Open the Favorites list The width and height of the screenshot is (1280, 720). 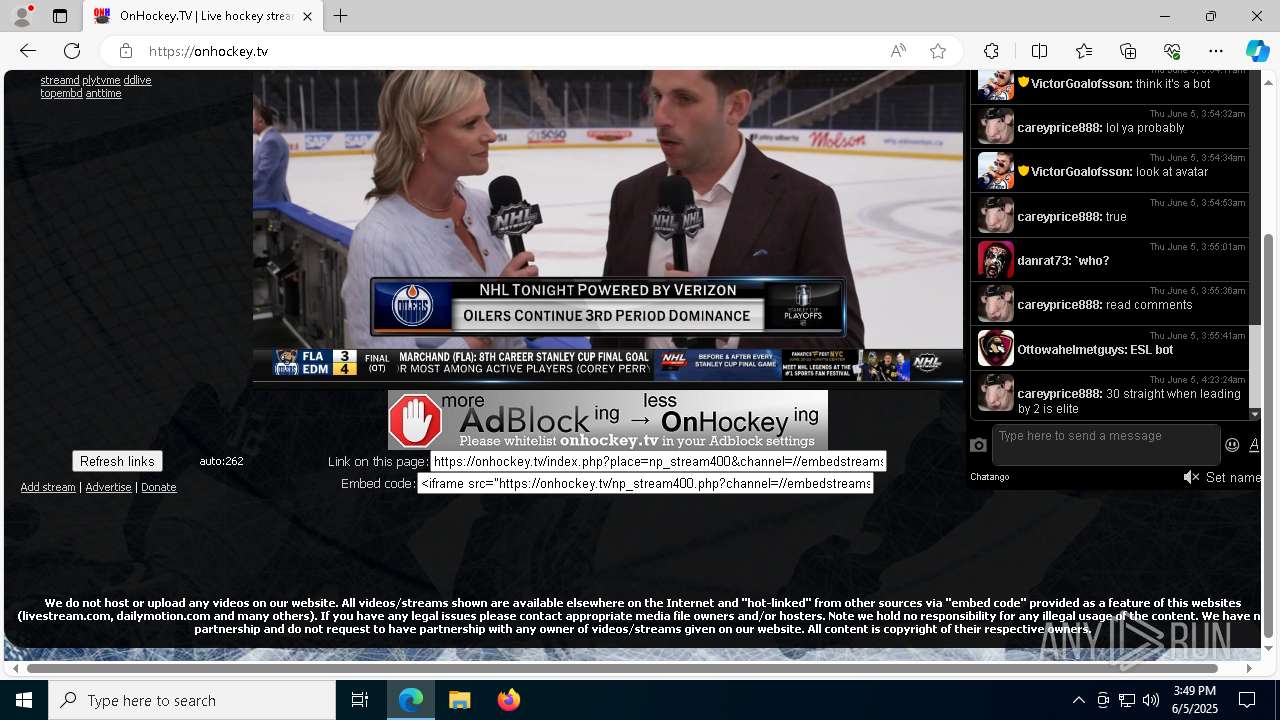tap(1084, 51)
